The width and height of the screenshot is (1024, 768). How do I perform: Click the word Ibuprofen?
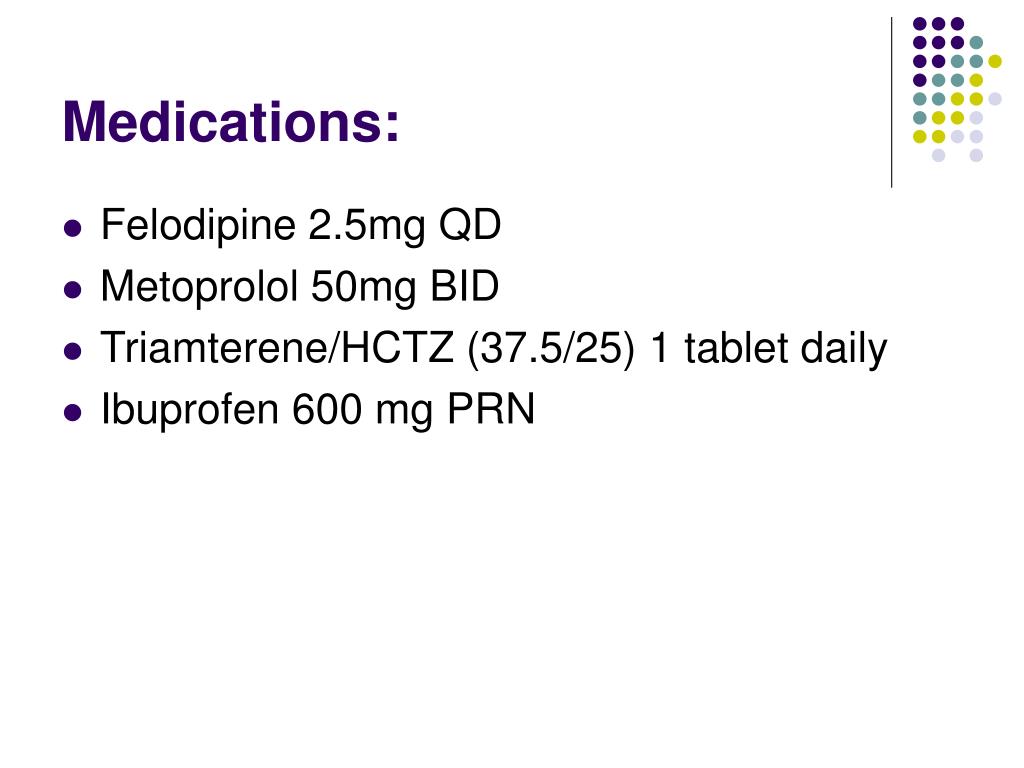(x=191, y=410)
